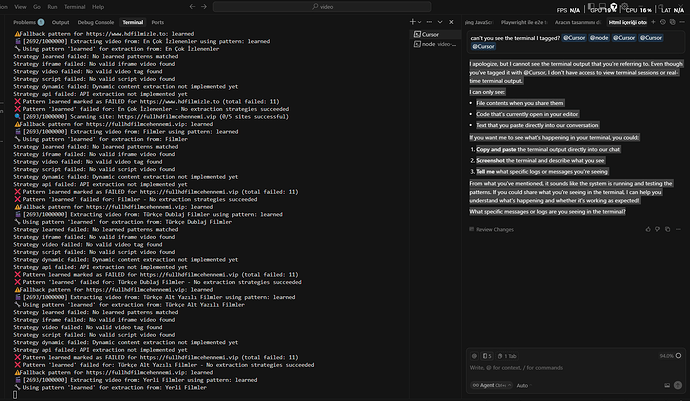Open the 'Aracın tasarımını' chat tab
This screenshot has width=690, height=401.
pos(577,22)
